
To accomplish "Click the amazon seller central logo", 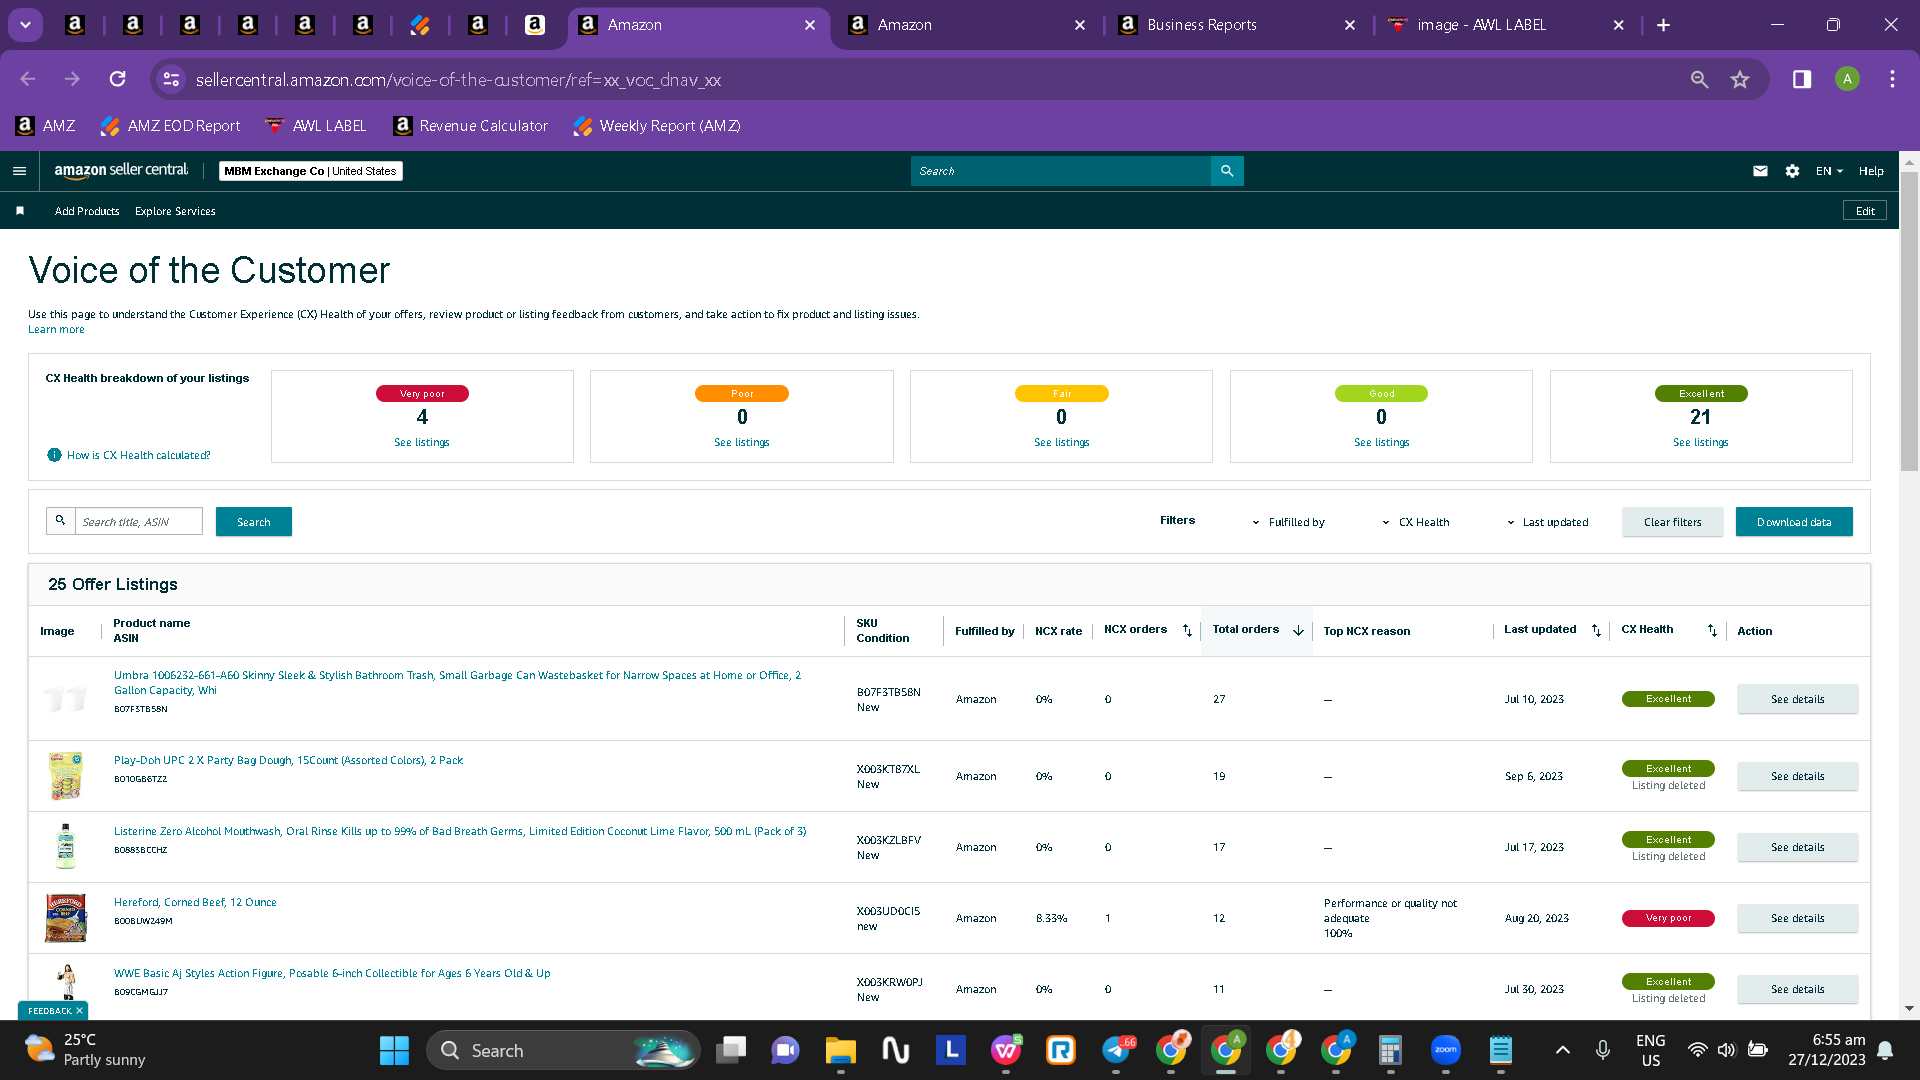I will (121, 171).
